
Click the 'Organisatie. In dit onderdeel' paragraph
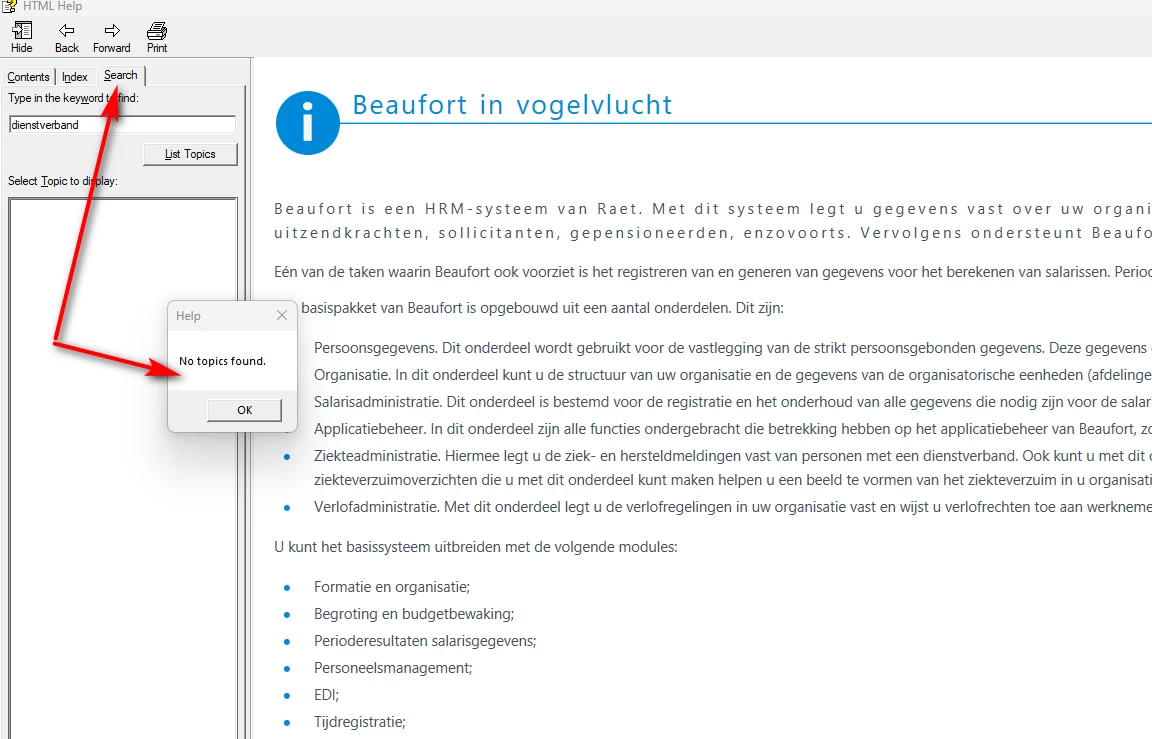click(732, 375)
